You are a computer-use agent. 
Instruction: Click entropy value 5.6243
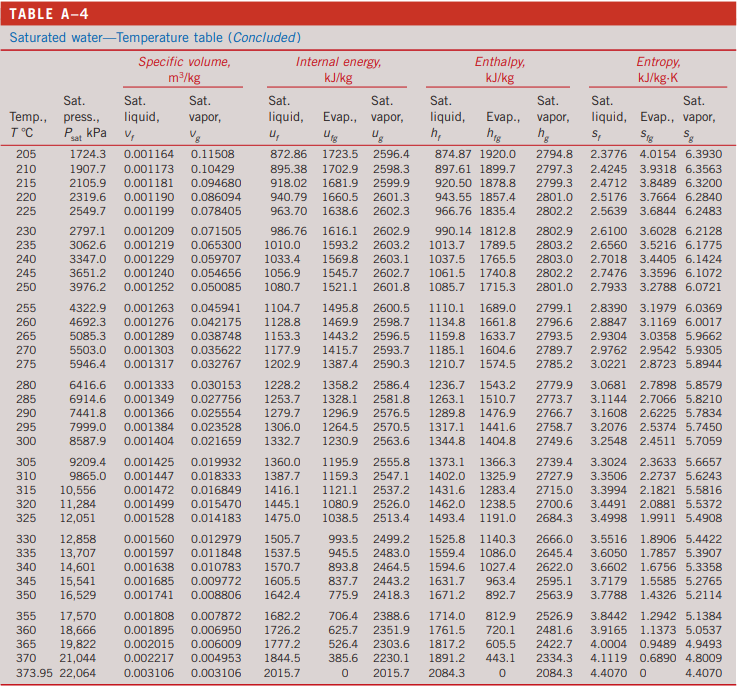click(x=704, y=476)
